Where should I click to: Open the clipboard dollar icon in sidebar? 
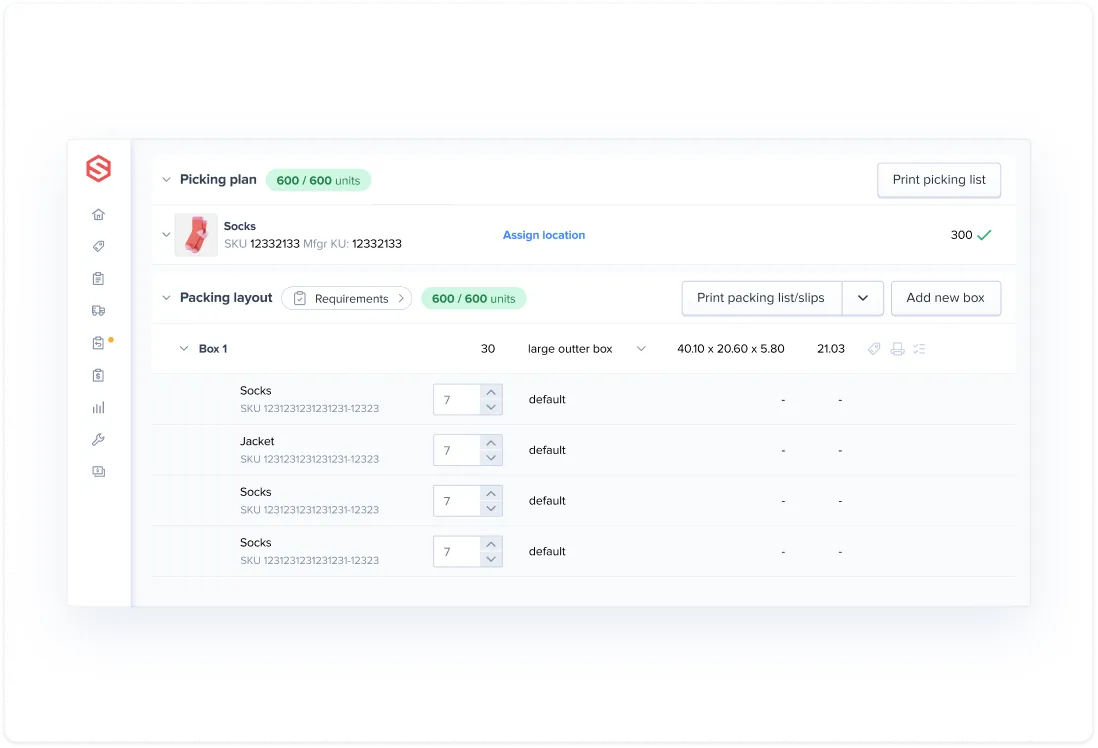coord(99,375)
